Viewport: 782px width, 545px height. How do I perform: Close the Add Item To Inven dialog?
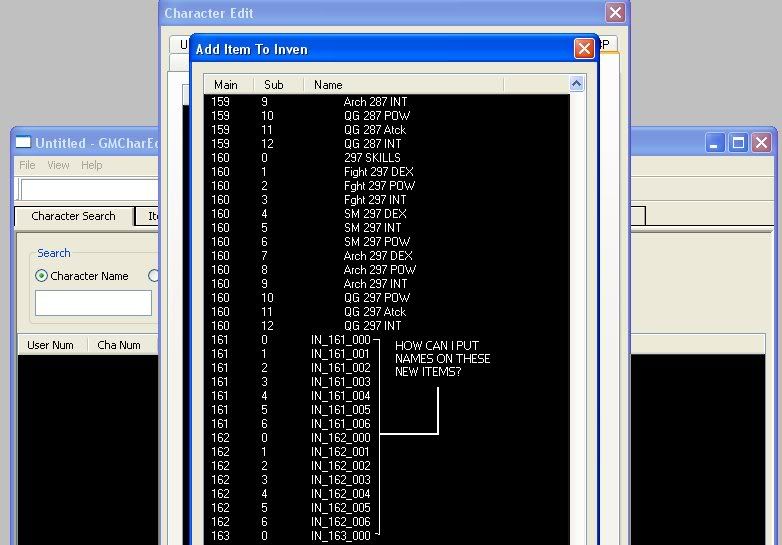(x=584, y=48)
